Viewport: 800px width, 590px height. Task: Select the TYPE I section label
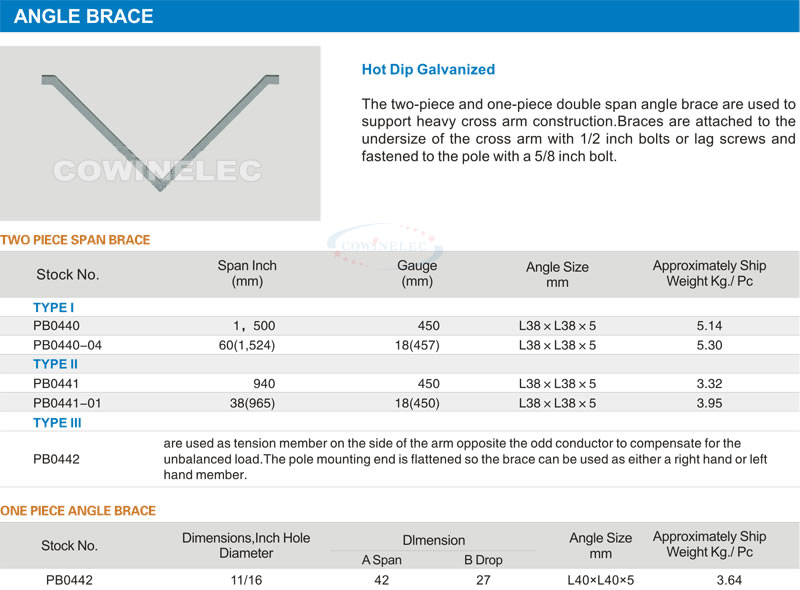54,307
